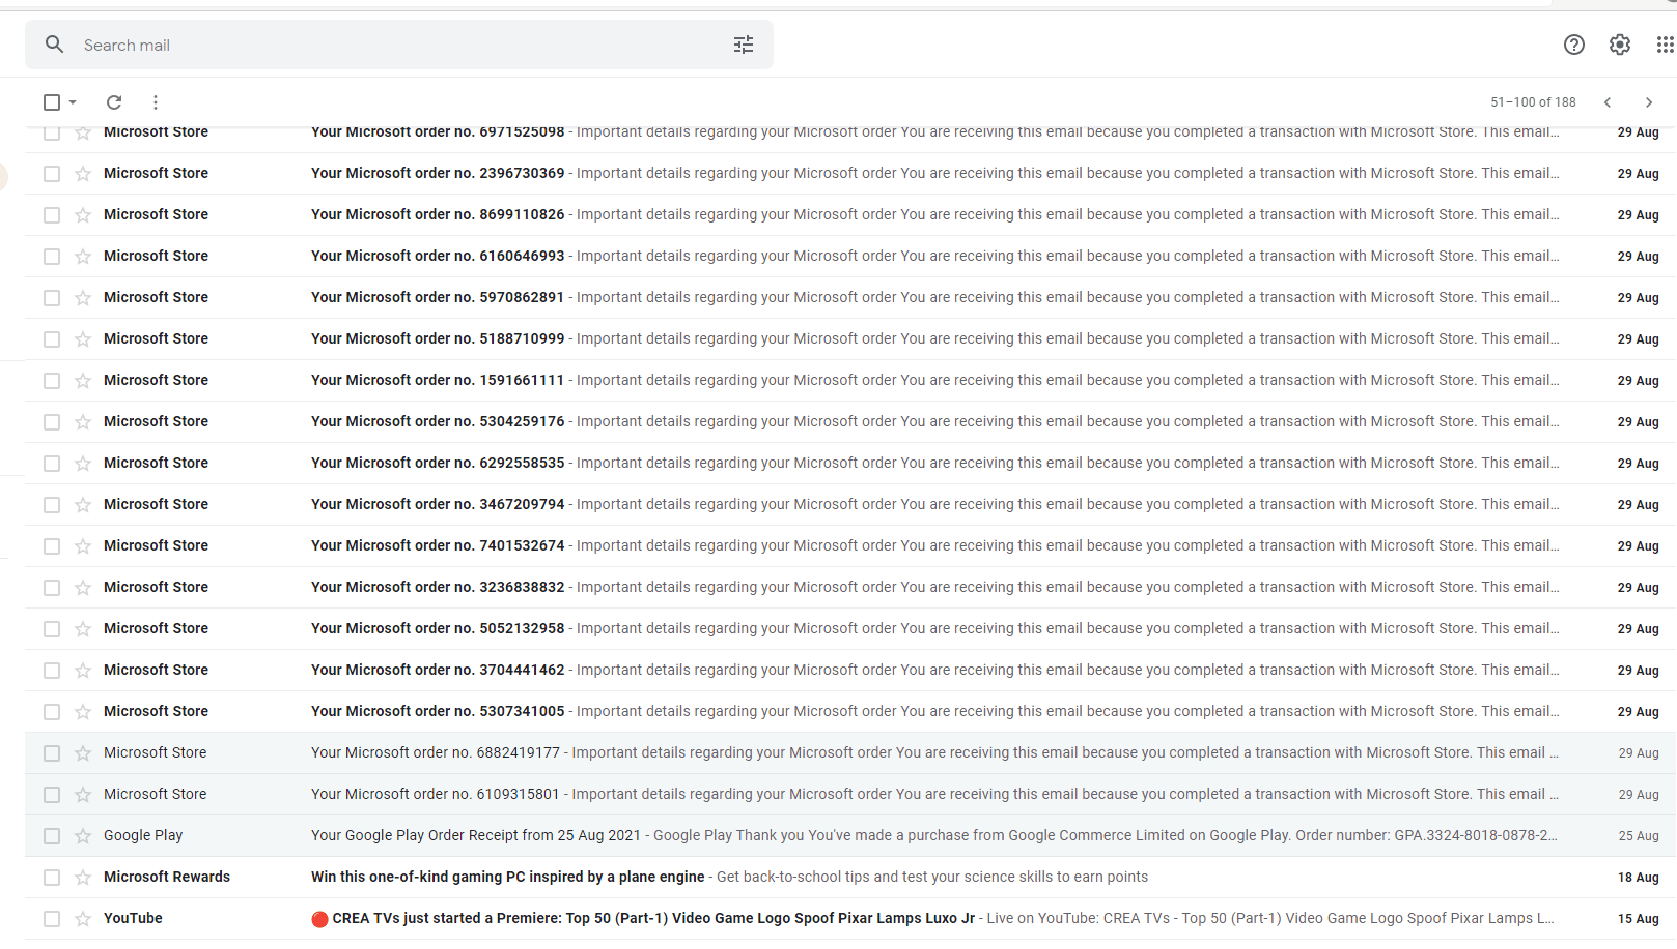Click the 15 Aug date
This screenshot has width=1677, height=949.
coord(1638,918)
